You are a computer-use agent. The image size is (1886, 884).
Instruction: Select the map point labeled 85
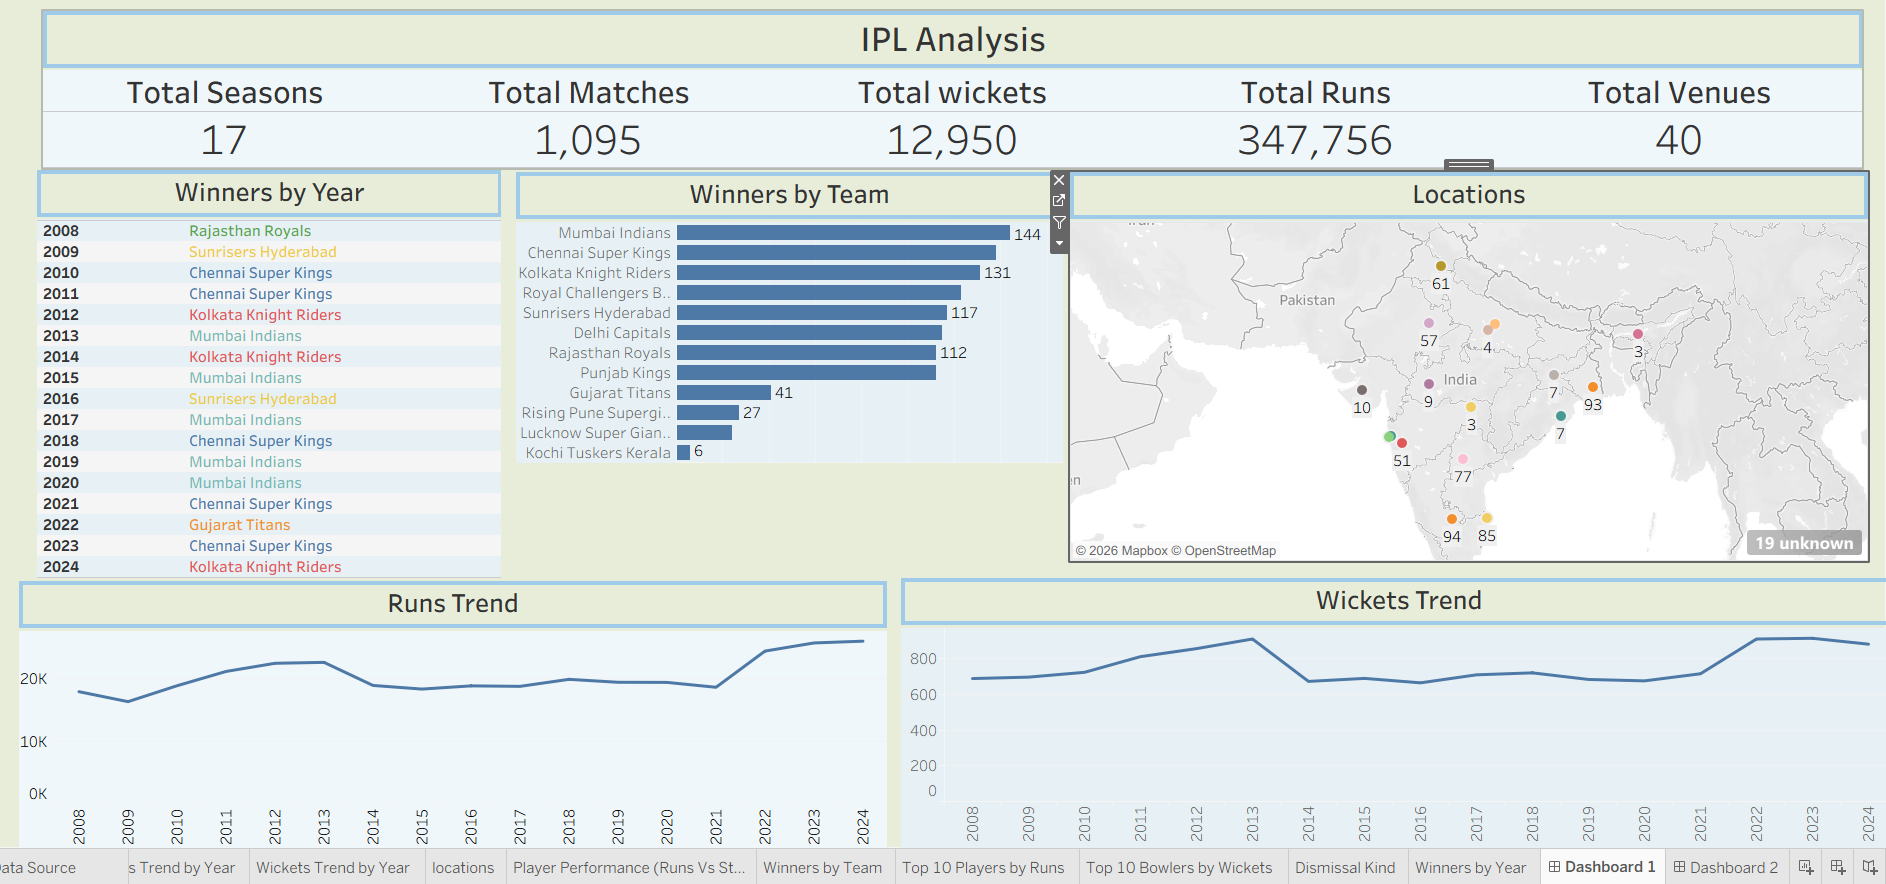[1487, 518]
